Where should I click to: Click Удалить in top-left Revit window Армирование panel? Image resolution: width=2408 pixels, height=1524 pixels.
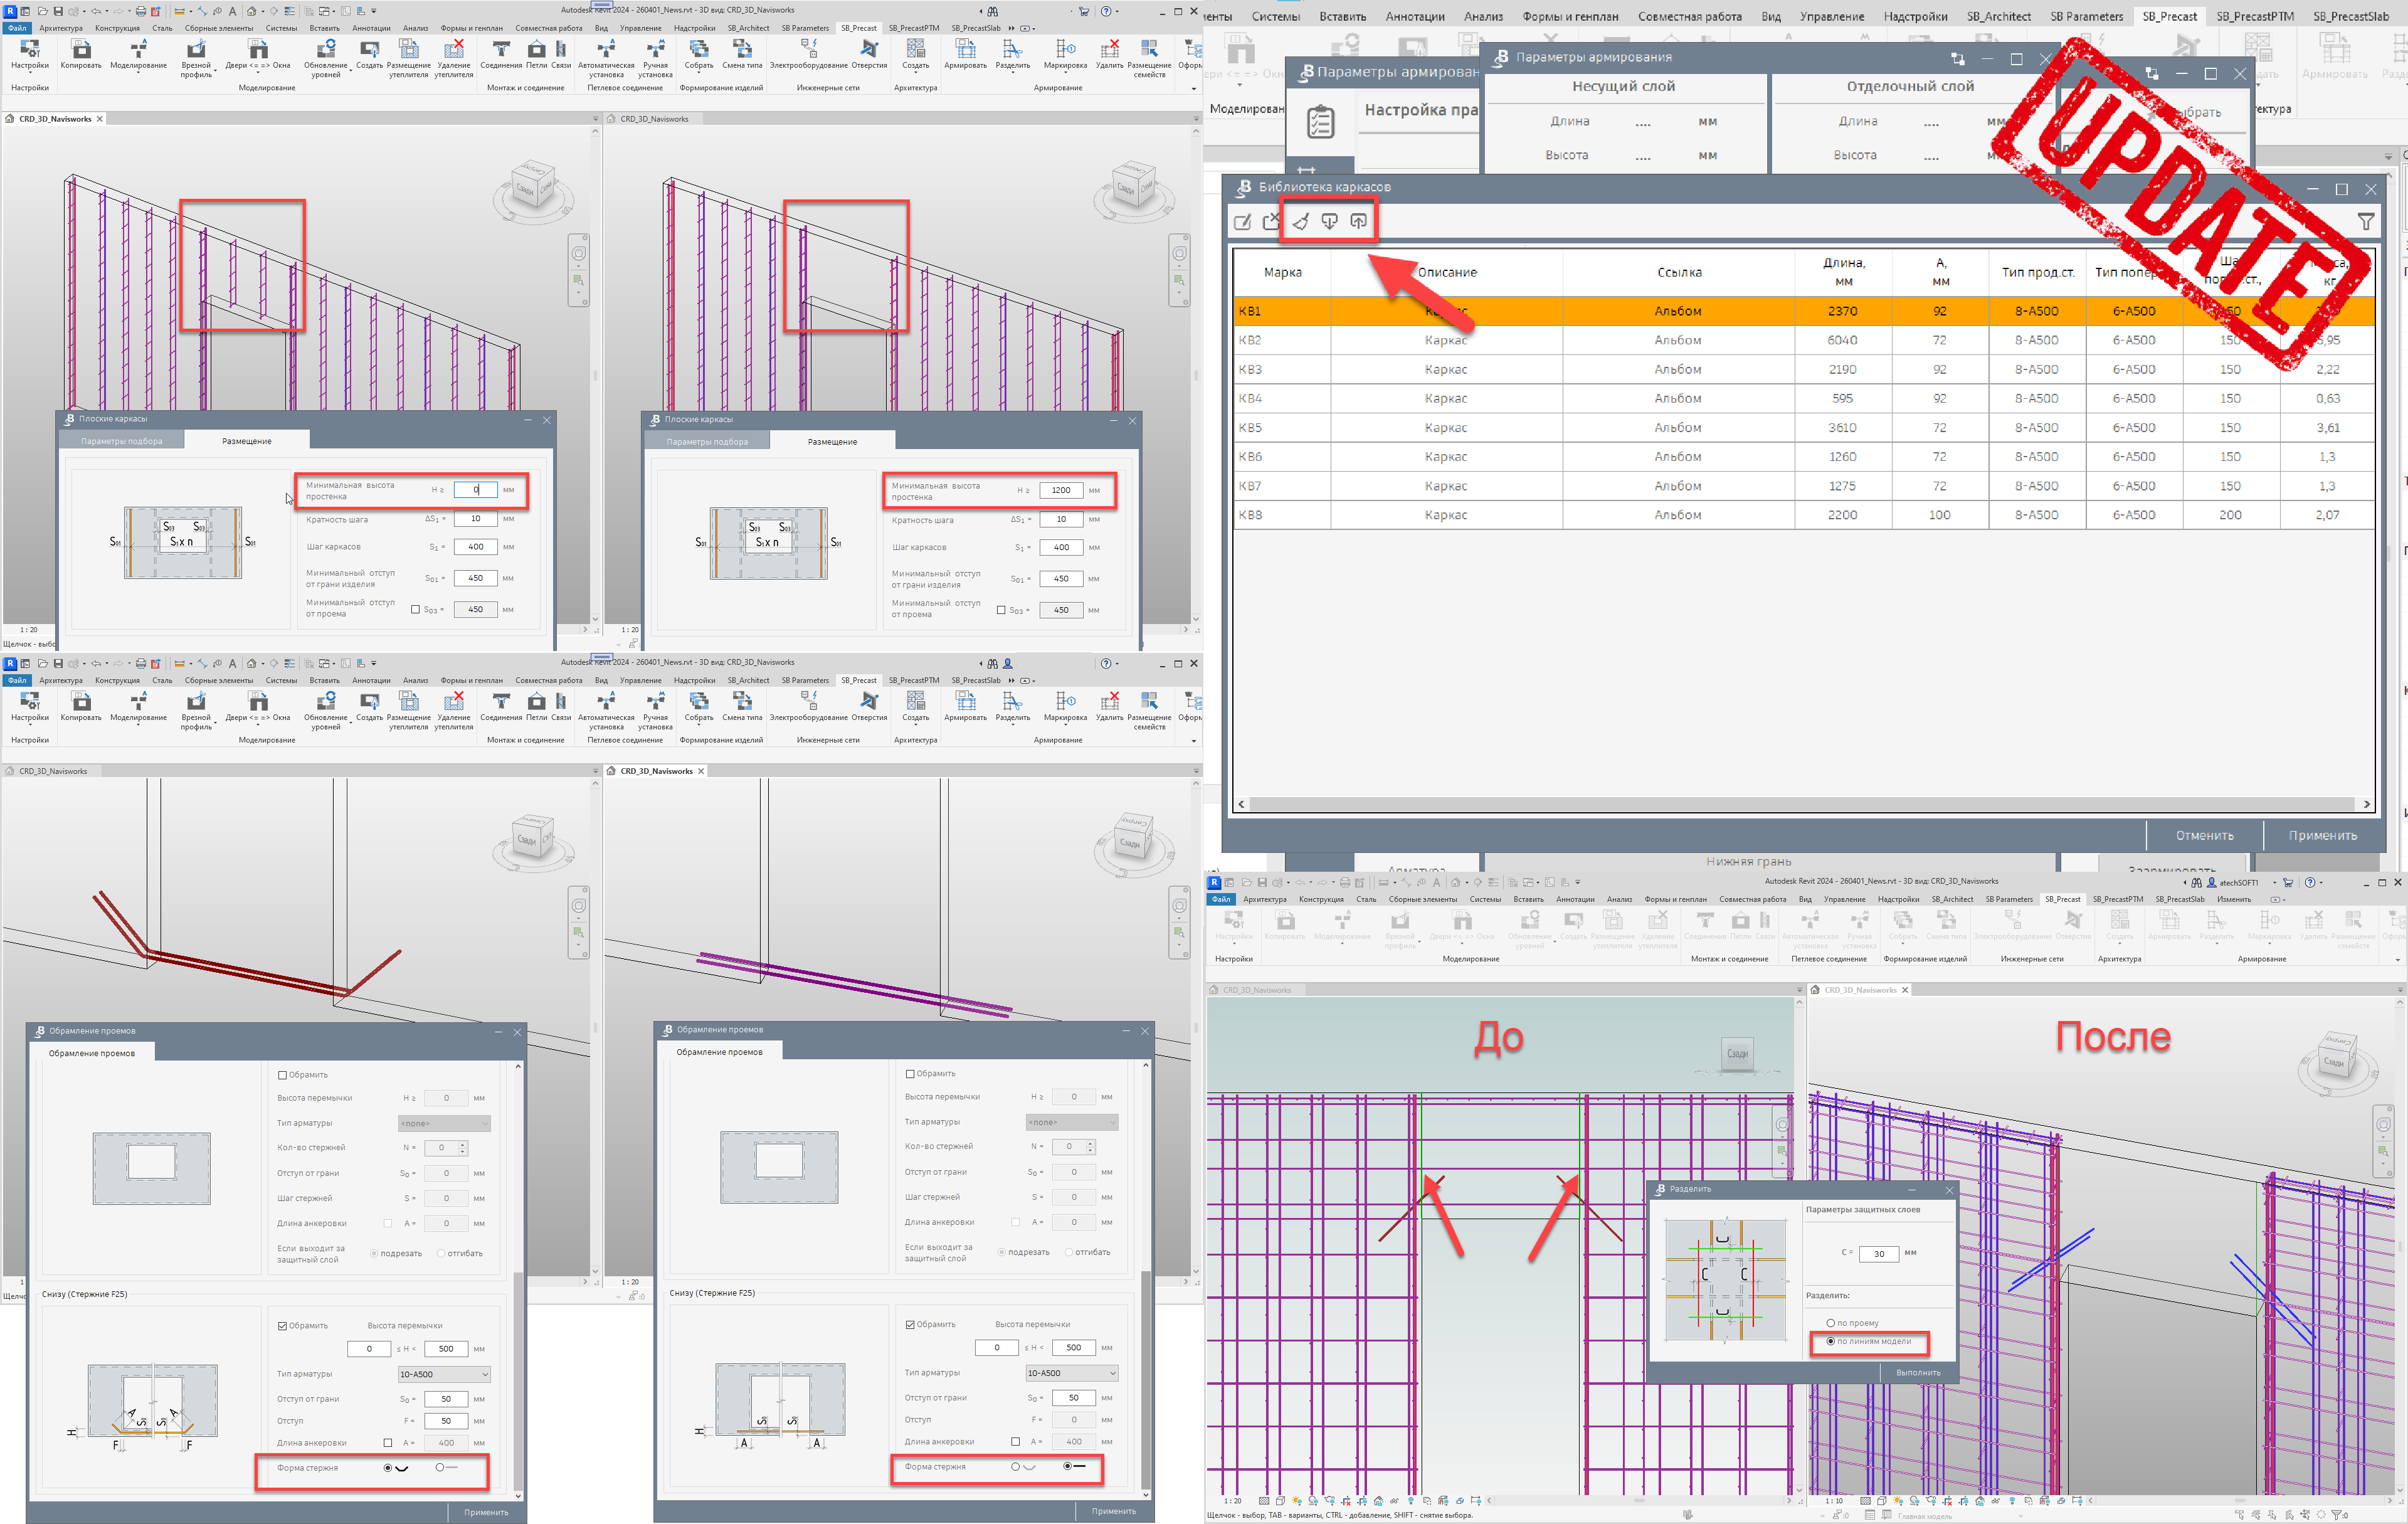[x=1109, y=55]
